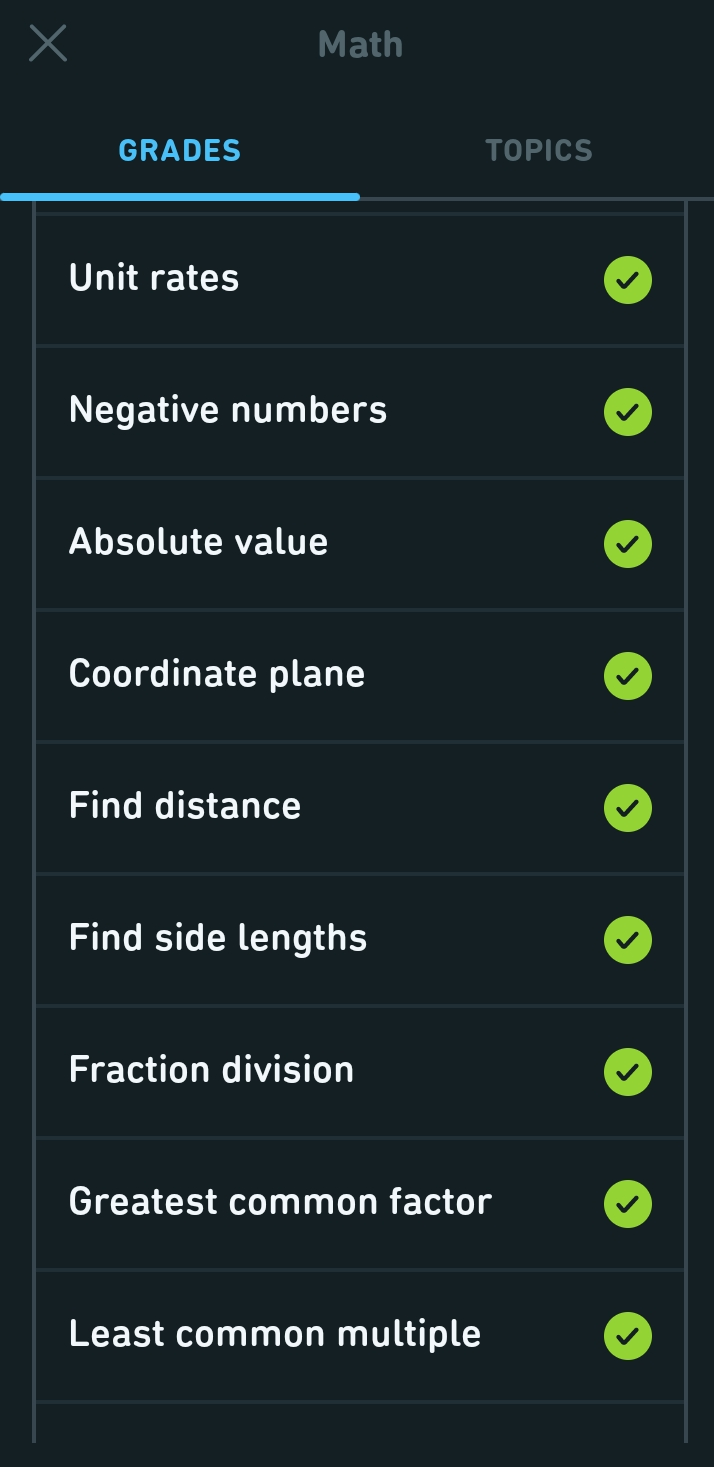This screenshot has height=1467, width=714.
Task: Click the Least common multiple check icon
Action: (627, 1335)
